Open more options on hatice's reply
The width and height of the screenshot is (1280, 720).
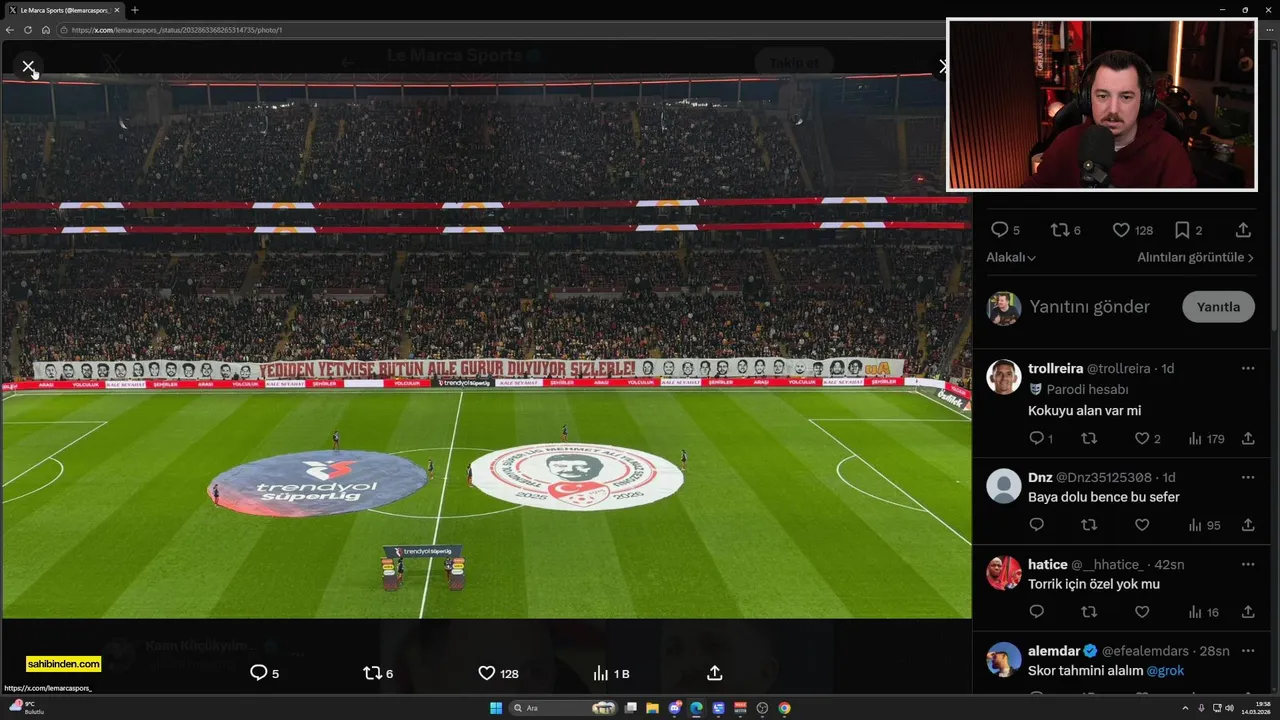pos(1248,564)
